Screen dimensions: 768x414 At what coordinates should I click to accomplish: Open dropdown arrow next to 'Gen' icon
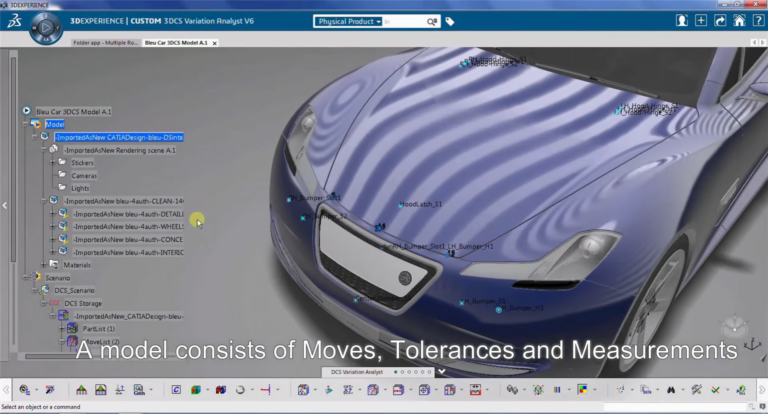[151, 390]
